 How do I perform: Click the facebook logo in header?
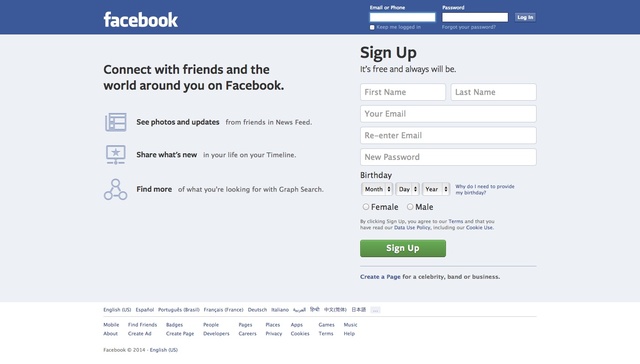pyautogui.click(x=141, y=20)
